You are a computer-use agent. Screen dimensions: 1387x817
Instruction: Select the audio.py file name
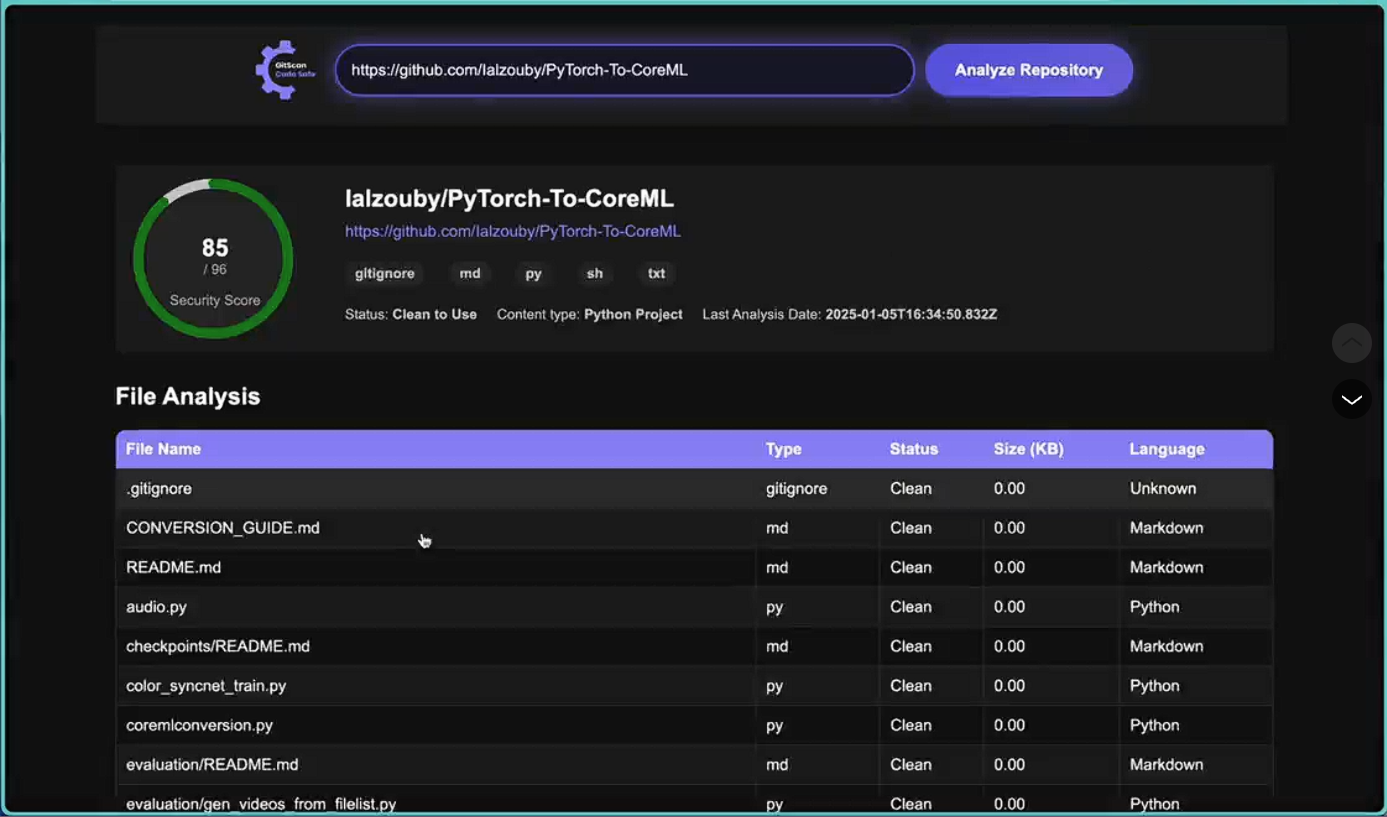[156, 607]
